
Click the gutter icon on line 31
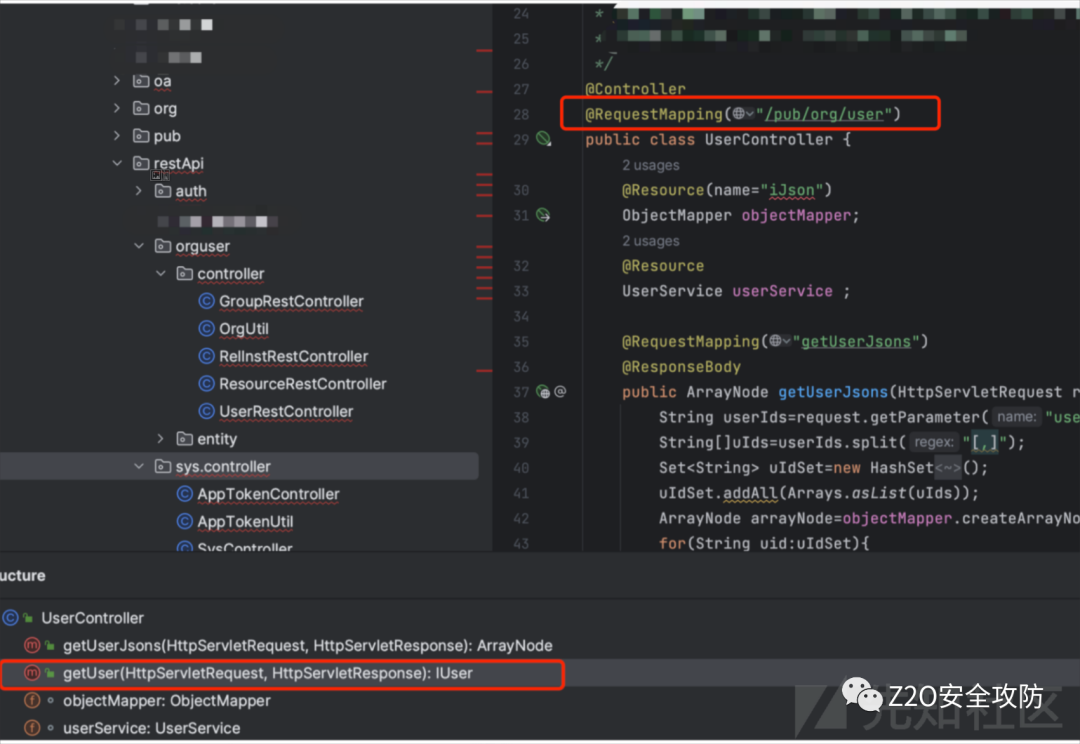(543, 216)
